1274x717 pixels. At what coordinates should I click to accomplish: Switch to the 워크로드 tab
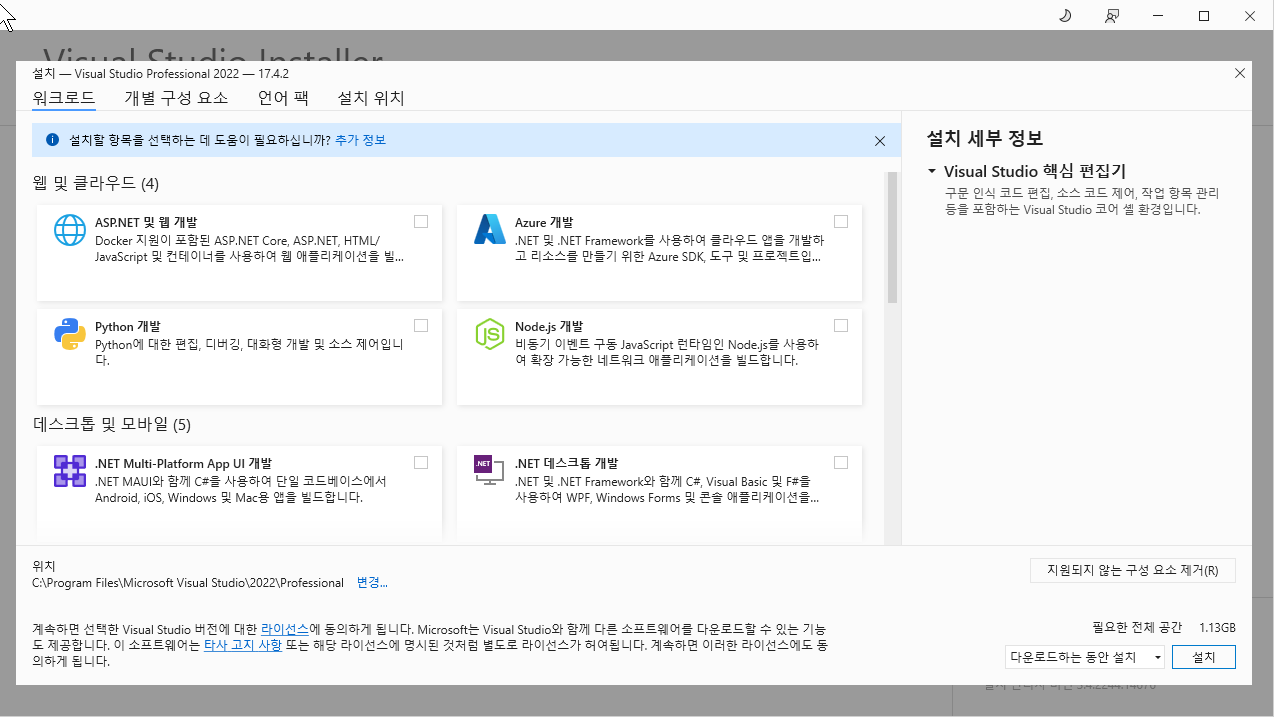(64, 98)
